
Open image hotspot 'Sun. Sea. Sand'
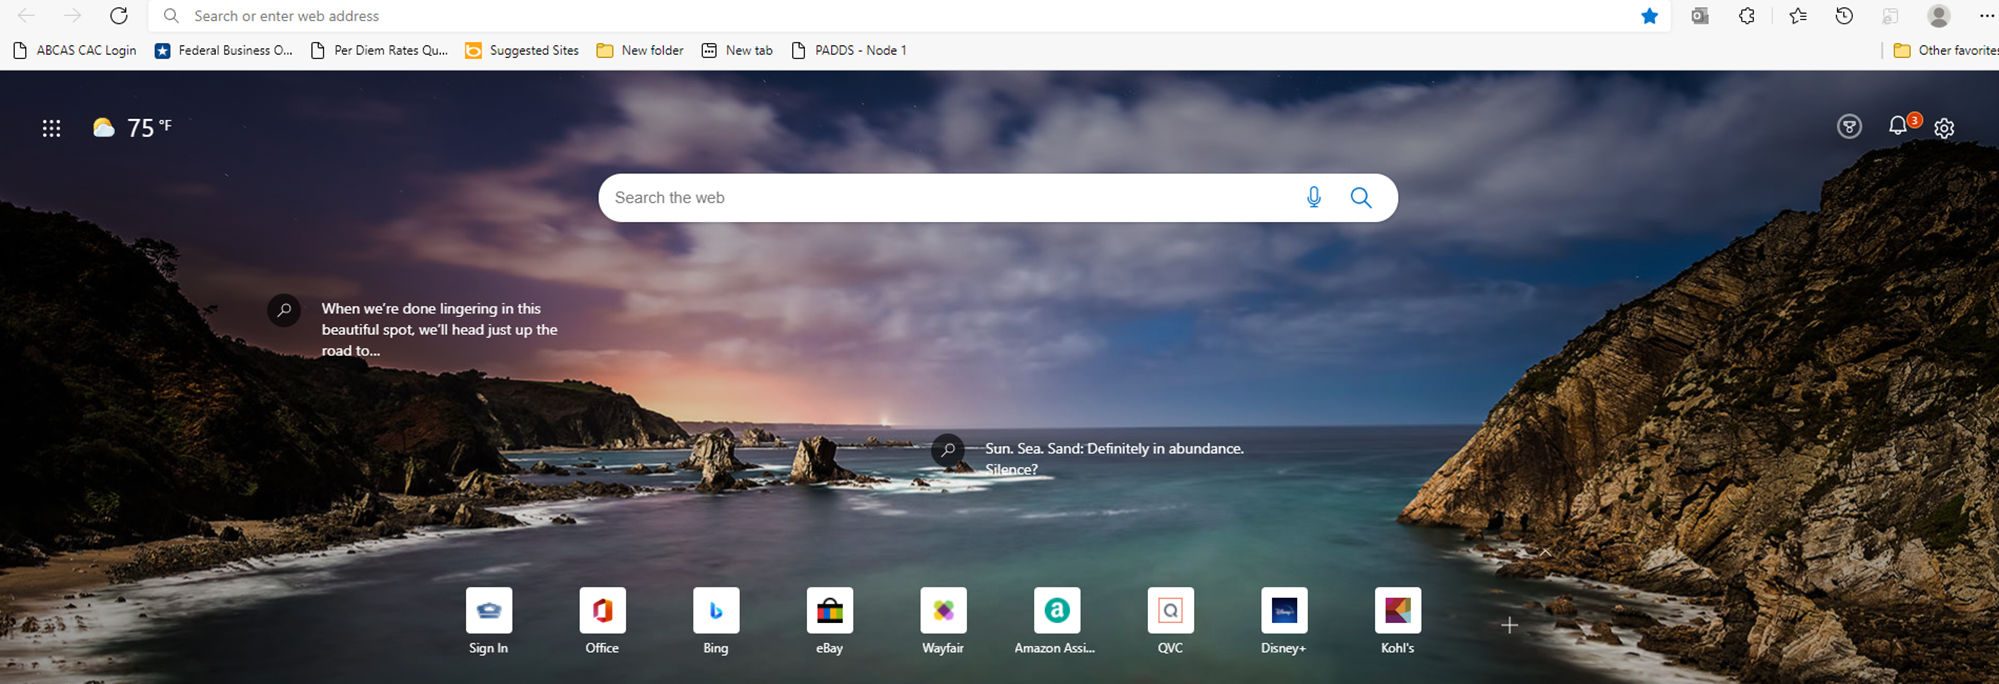pos(948,450)
